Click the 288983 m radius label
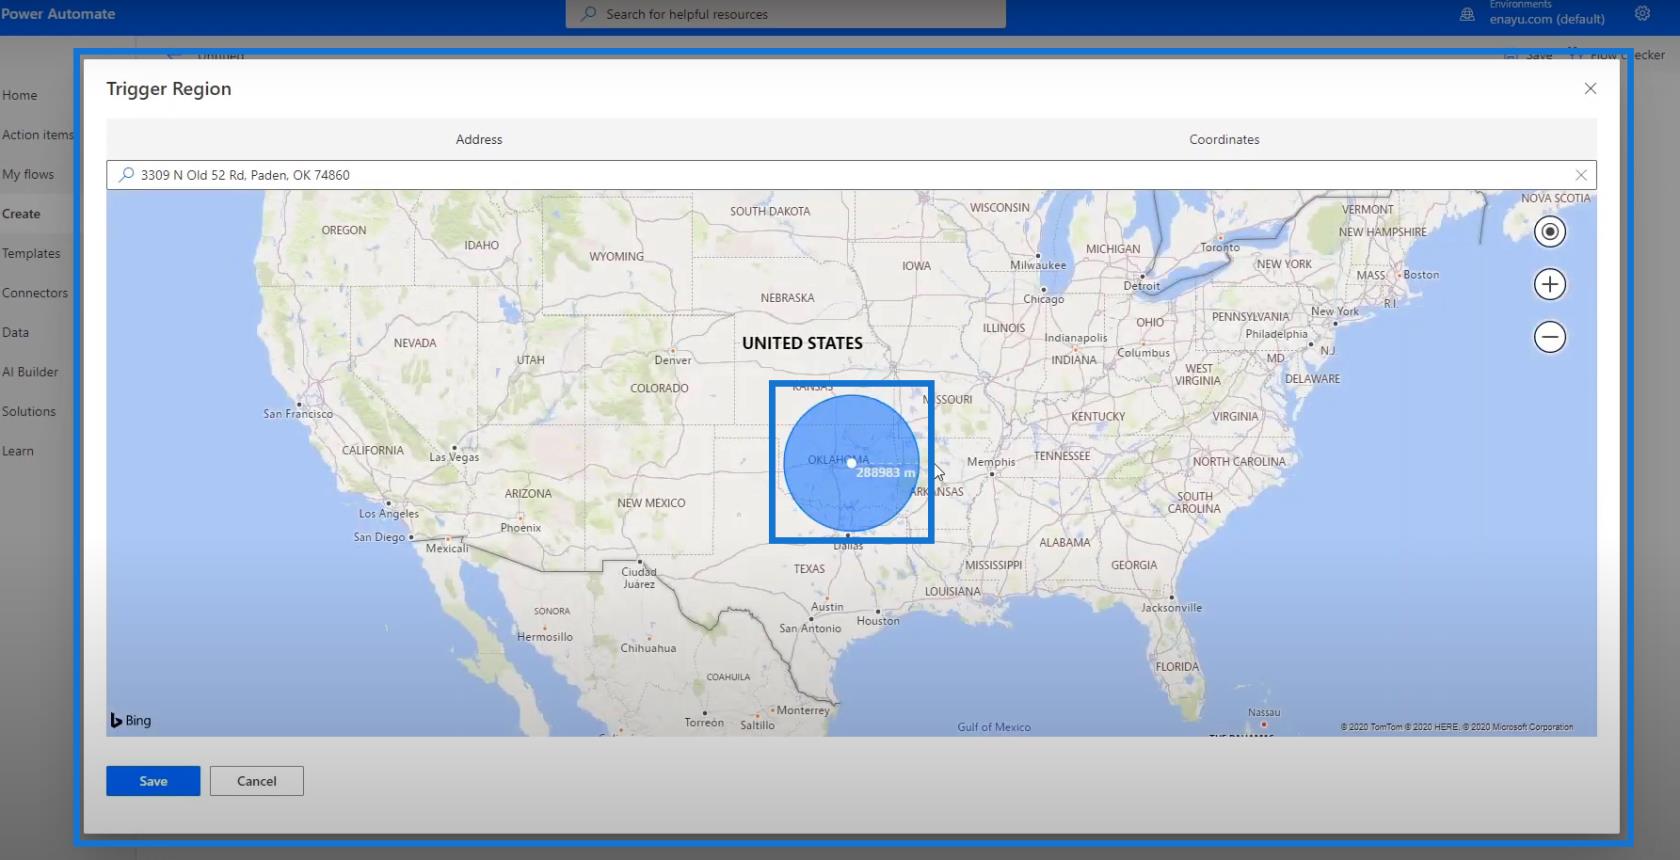1680x860 pixels. pos(885,473)
